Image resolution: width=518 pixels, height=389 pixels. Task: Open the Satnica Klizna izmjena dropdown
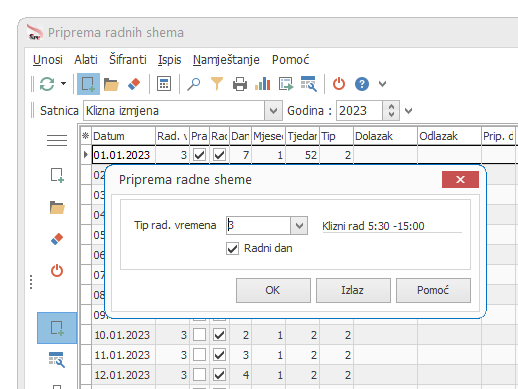[x=273, y=111]
